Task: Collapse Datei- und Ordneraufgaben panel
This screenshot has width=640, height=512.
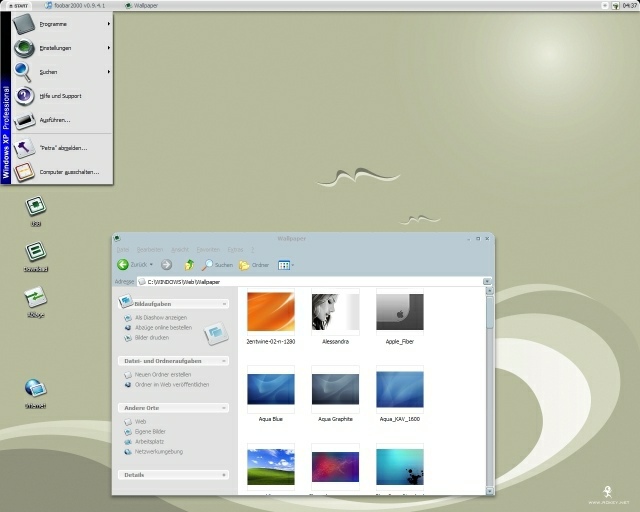Action: click(224, 361)
